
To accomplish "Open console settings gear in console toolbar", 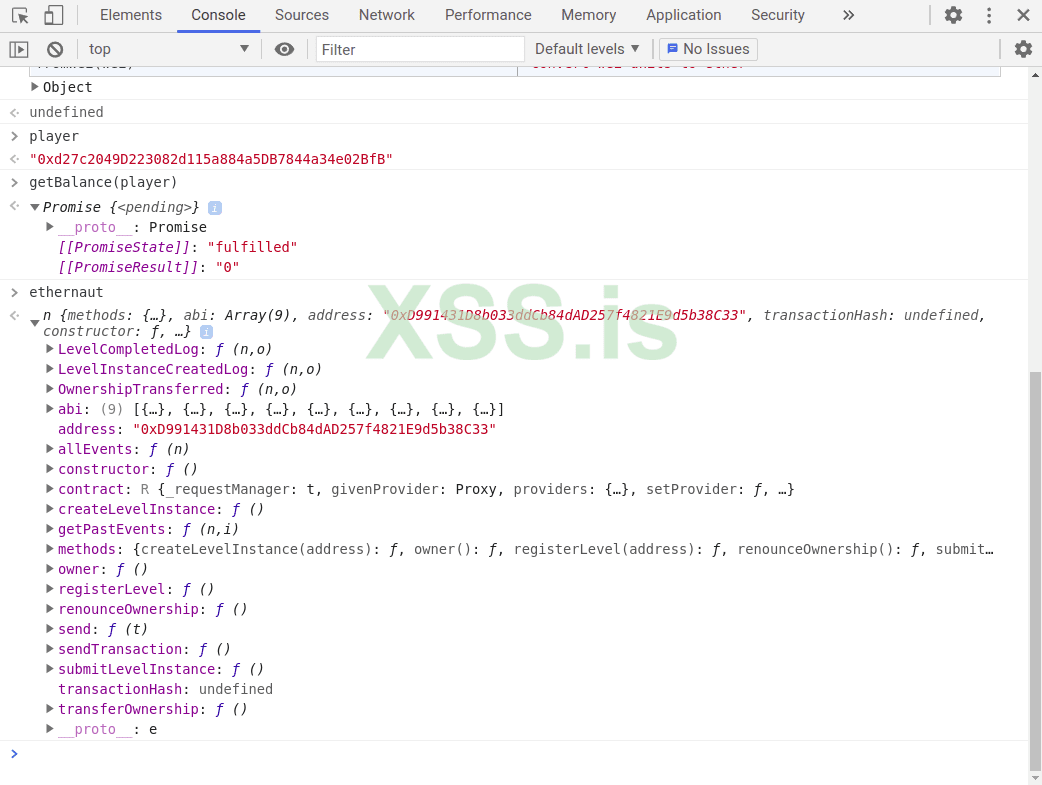I will [x=1023, y=49].
